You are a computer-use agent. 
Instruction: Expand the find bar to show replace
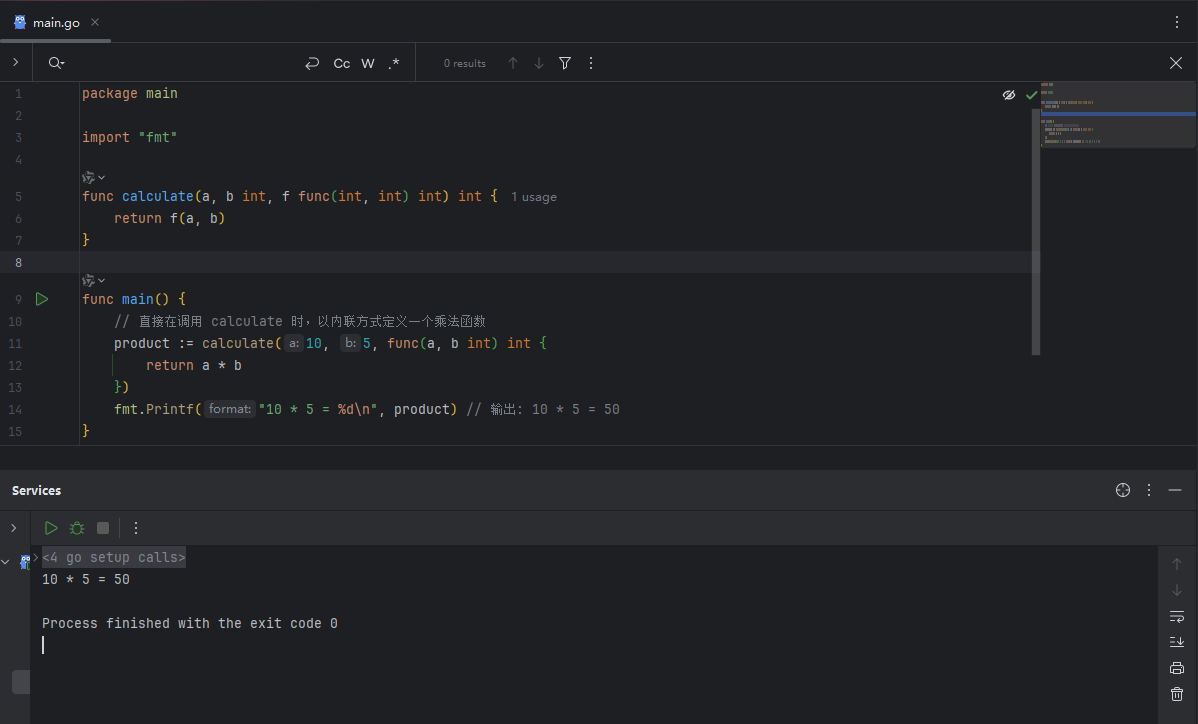tap(15, 63)
